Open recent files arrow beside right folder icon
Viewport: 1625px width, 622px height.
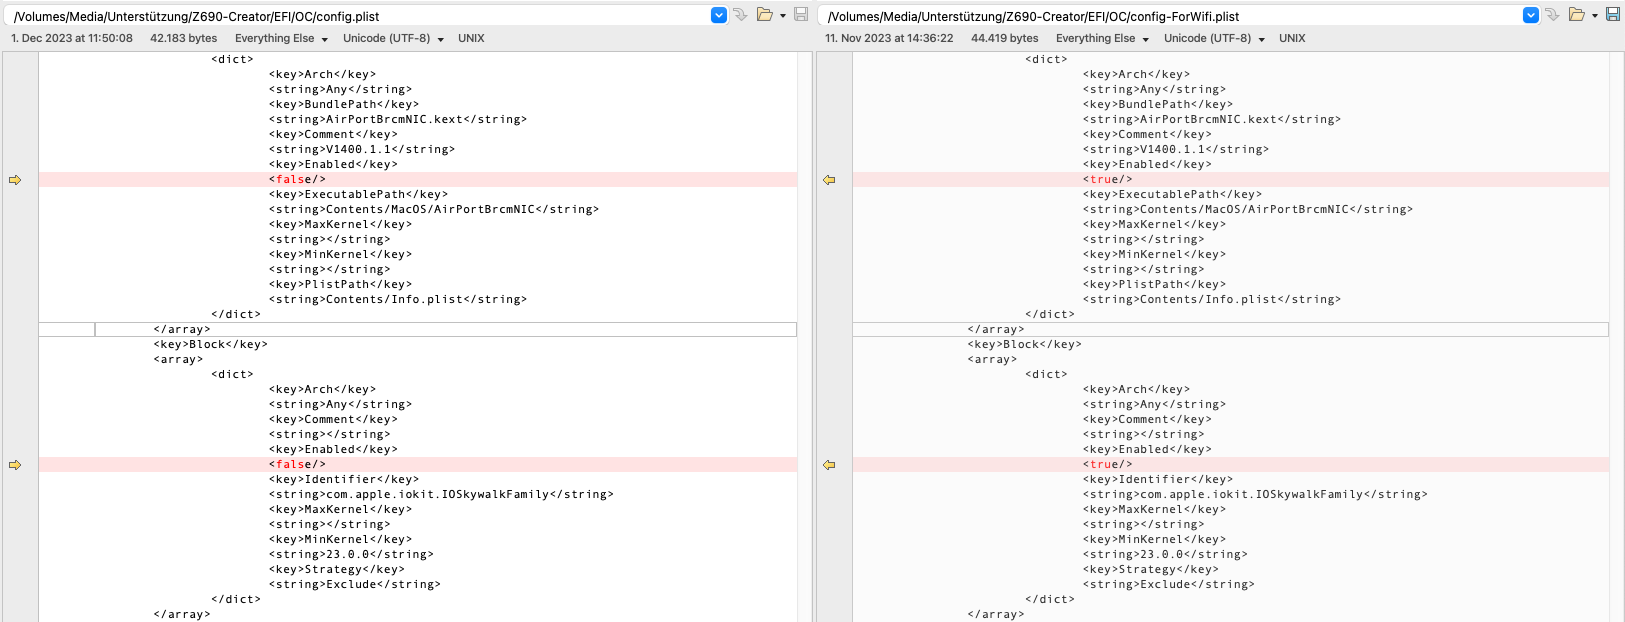click(x=1595, y=16)
